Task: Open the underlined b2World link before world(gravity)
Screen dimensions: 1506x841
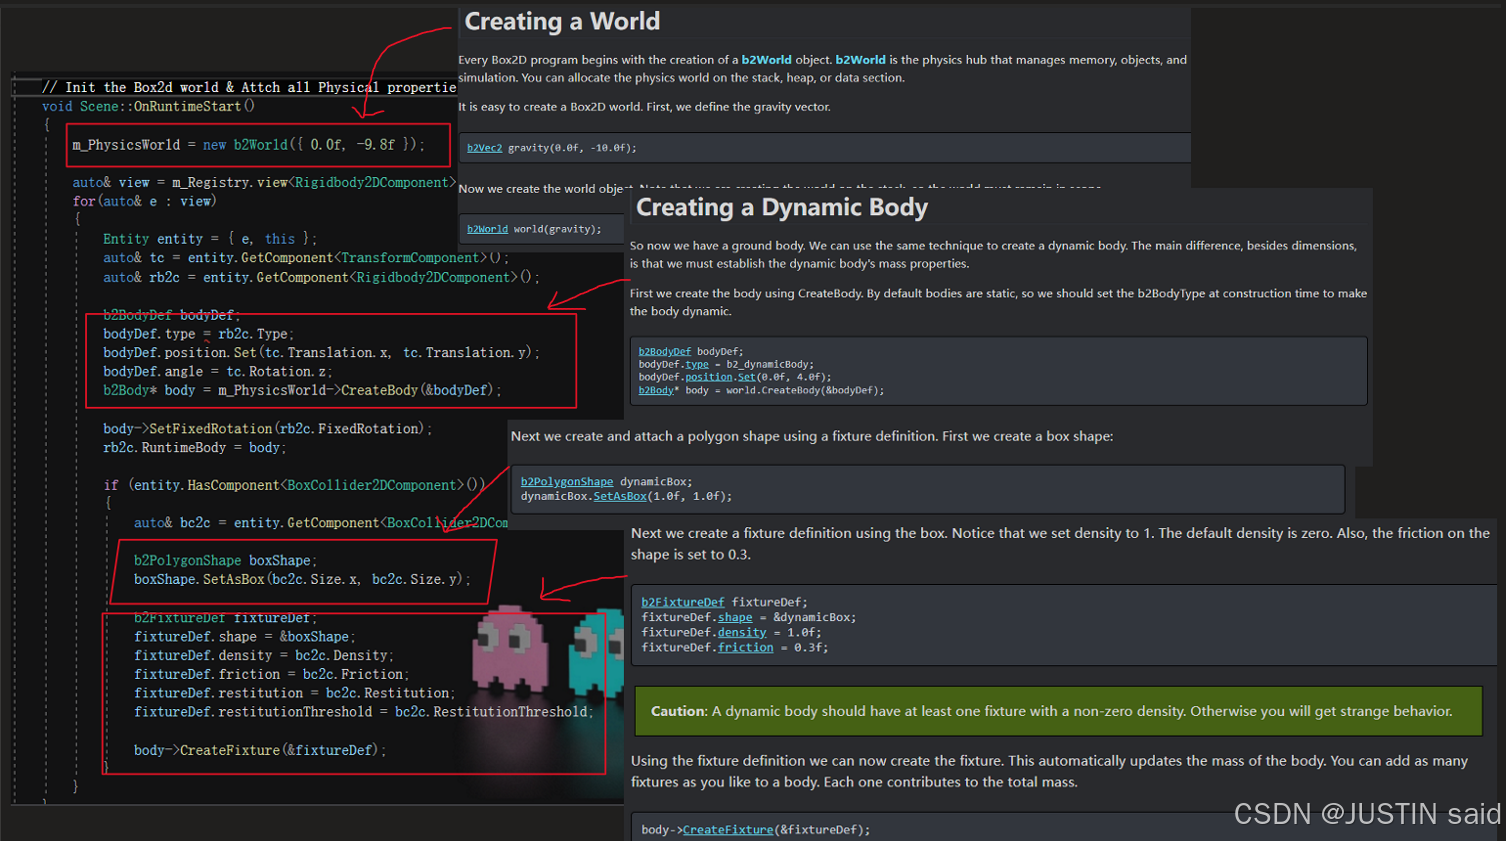Action: 487,229
